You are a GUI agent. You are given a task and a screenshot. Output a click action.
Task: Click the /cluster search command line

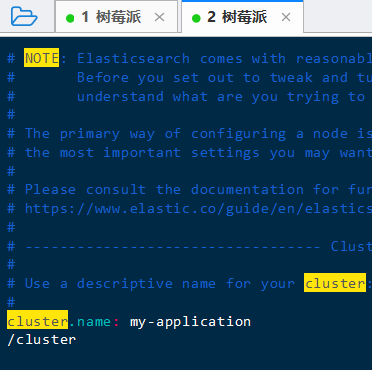[x=42, y=340]
